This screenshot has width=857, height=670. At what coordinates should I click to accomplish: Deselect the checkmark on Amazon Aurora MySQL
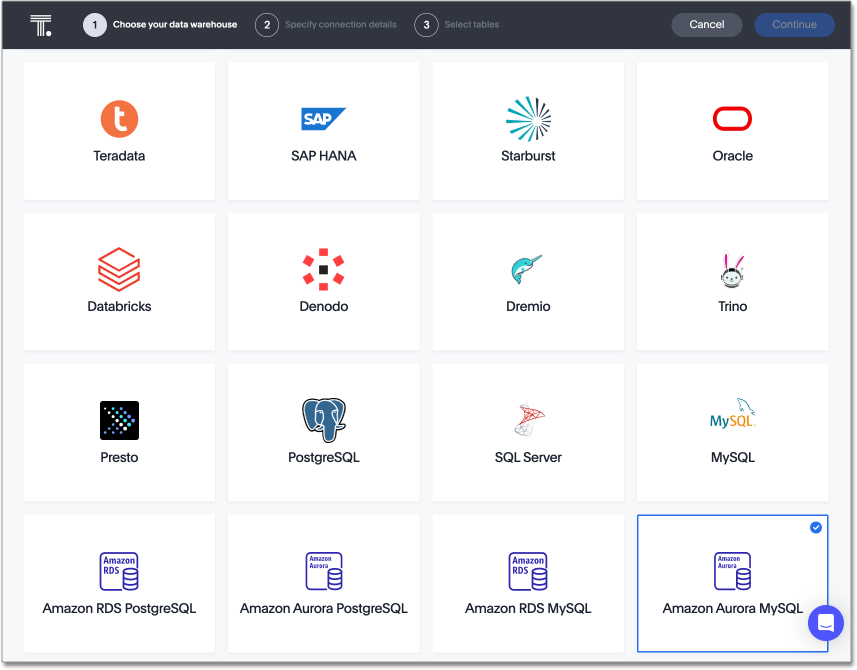816,527
